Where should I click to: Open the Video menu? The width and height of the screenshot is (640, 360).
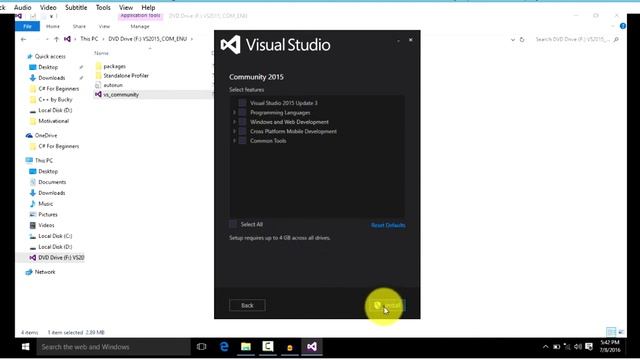[48, 7]
